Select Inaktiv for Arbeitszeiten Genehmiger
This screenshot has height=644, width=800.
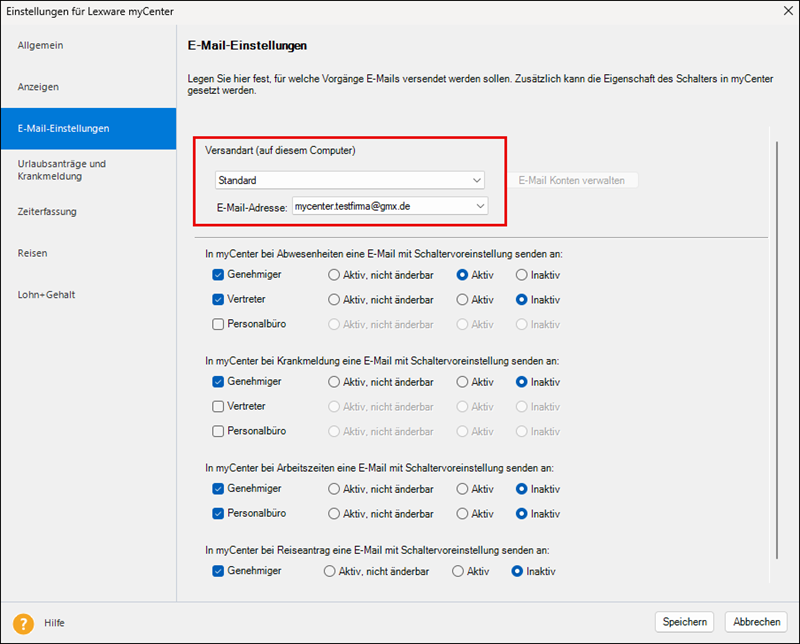pos(521,489)
